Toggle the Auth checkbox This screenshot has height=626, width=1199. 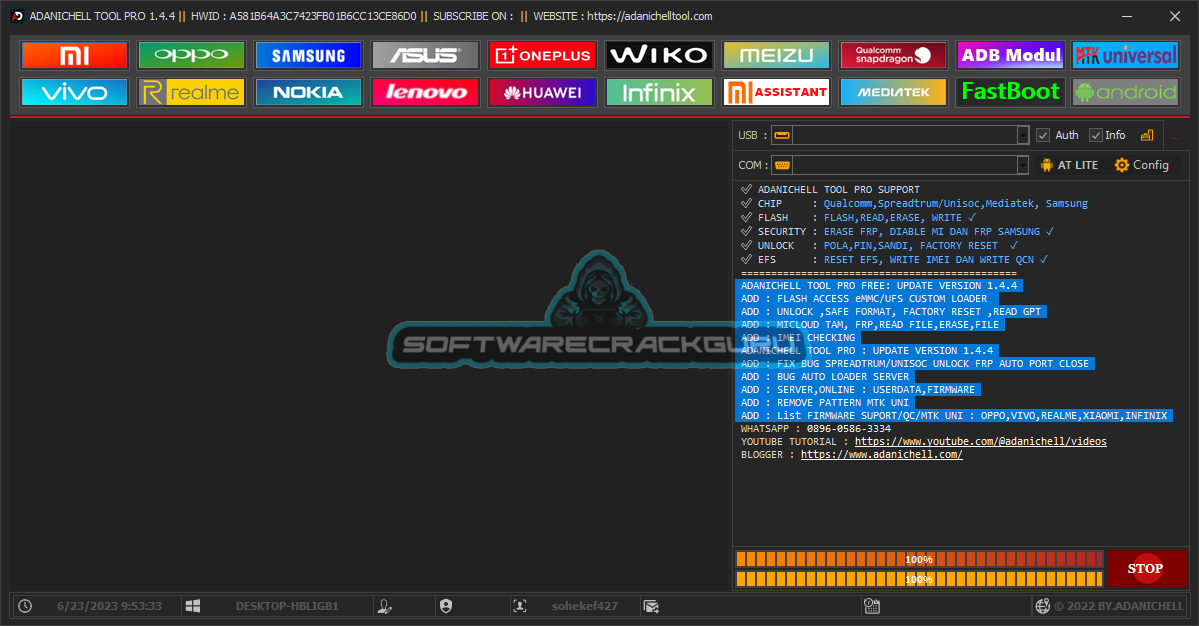point(1043,135)
